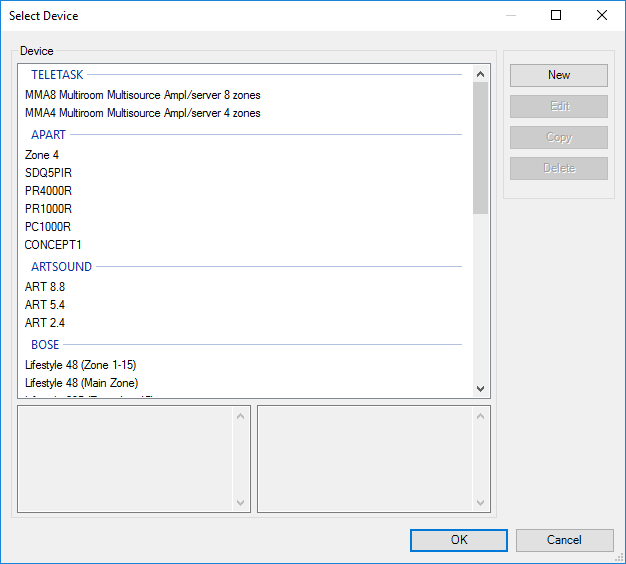Select ART 8.8 under ARTSOUND

45,287
